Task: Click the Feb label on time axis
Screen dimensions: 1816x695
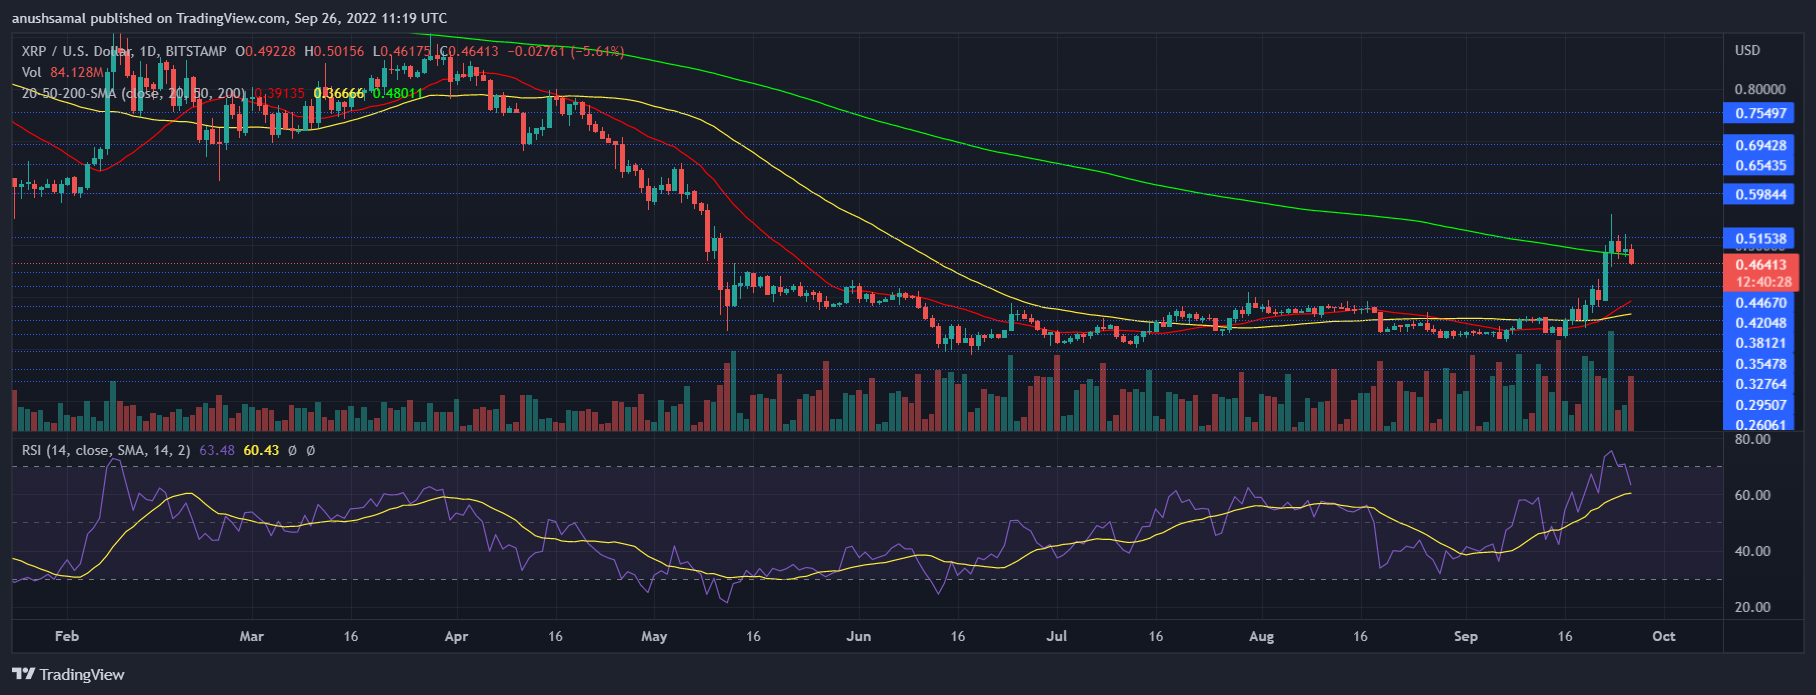Action: coord(66,636)
